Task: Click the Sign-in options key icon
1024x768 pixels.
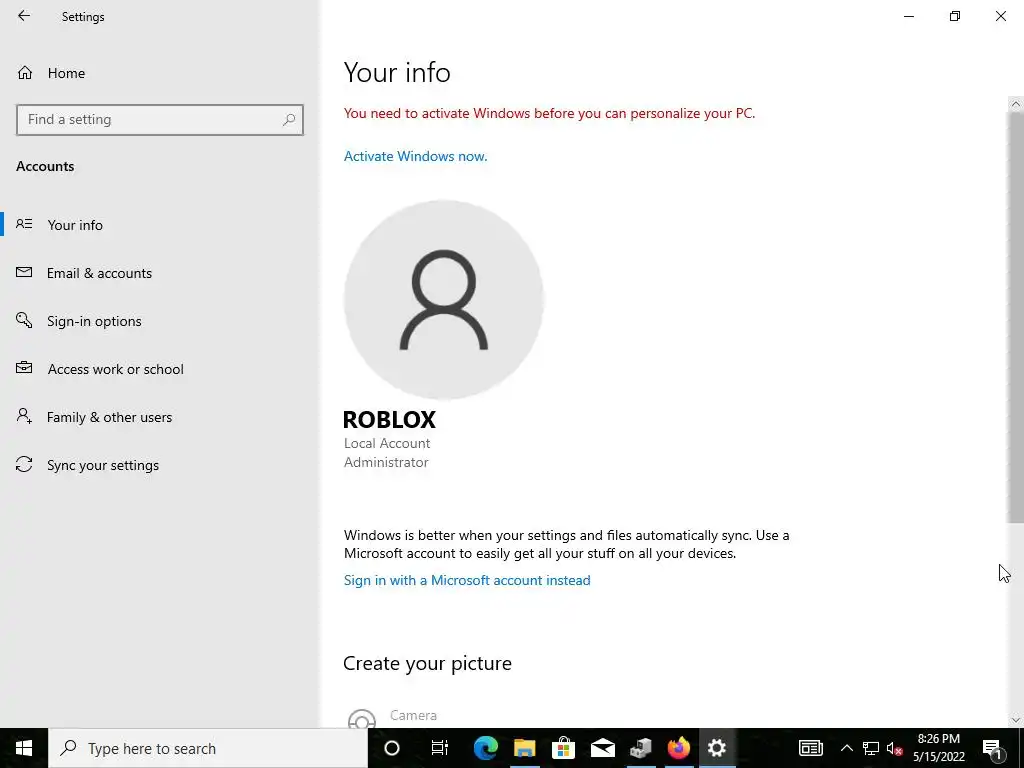Action: coord(24,320)
